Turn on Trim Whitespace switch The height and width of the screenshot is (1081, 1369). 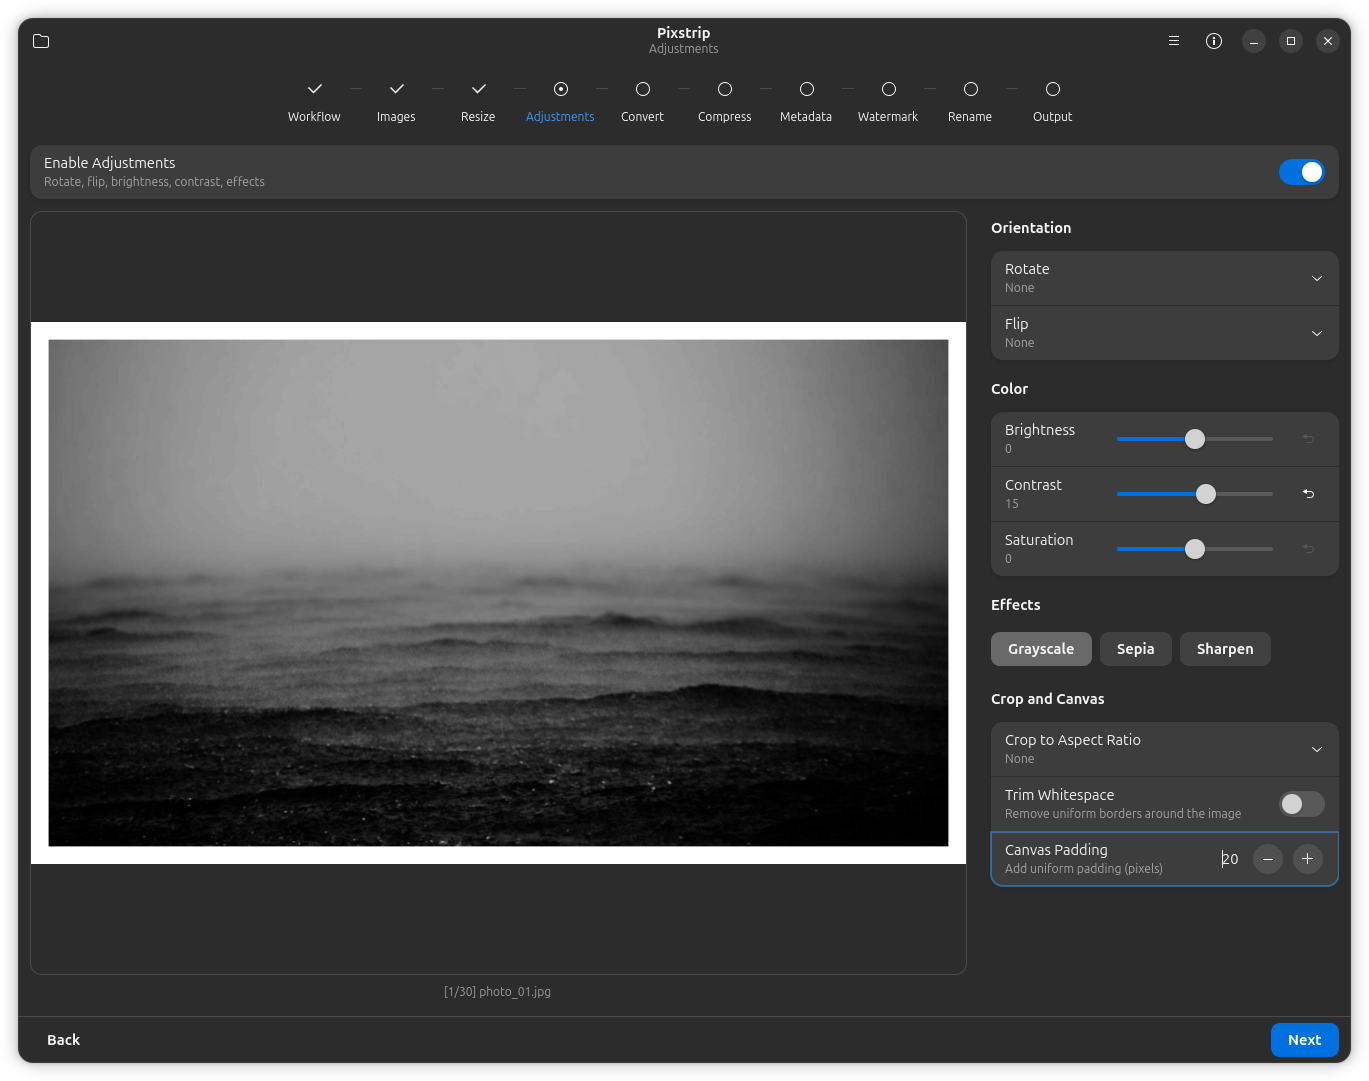[x=1301, y=804]
